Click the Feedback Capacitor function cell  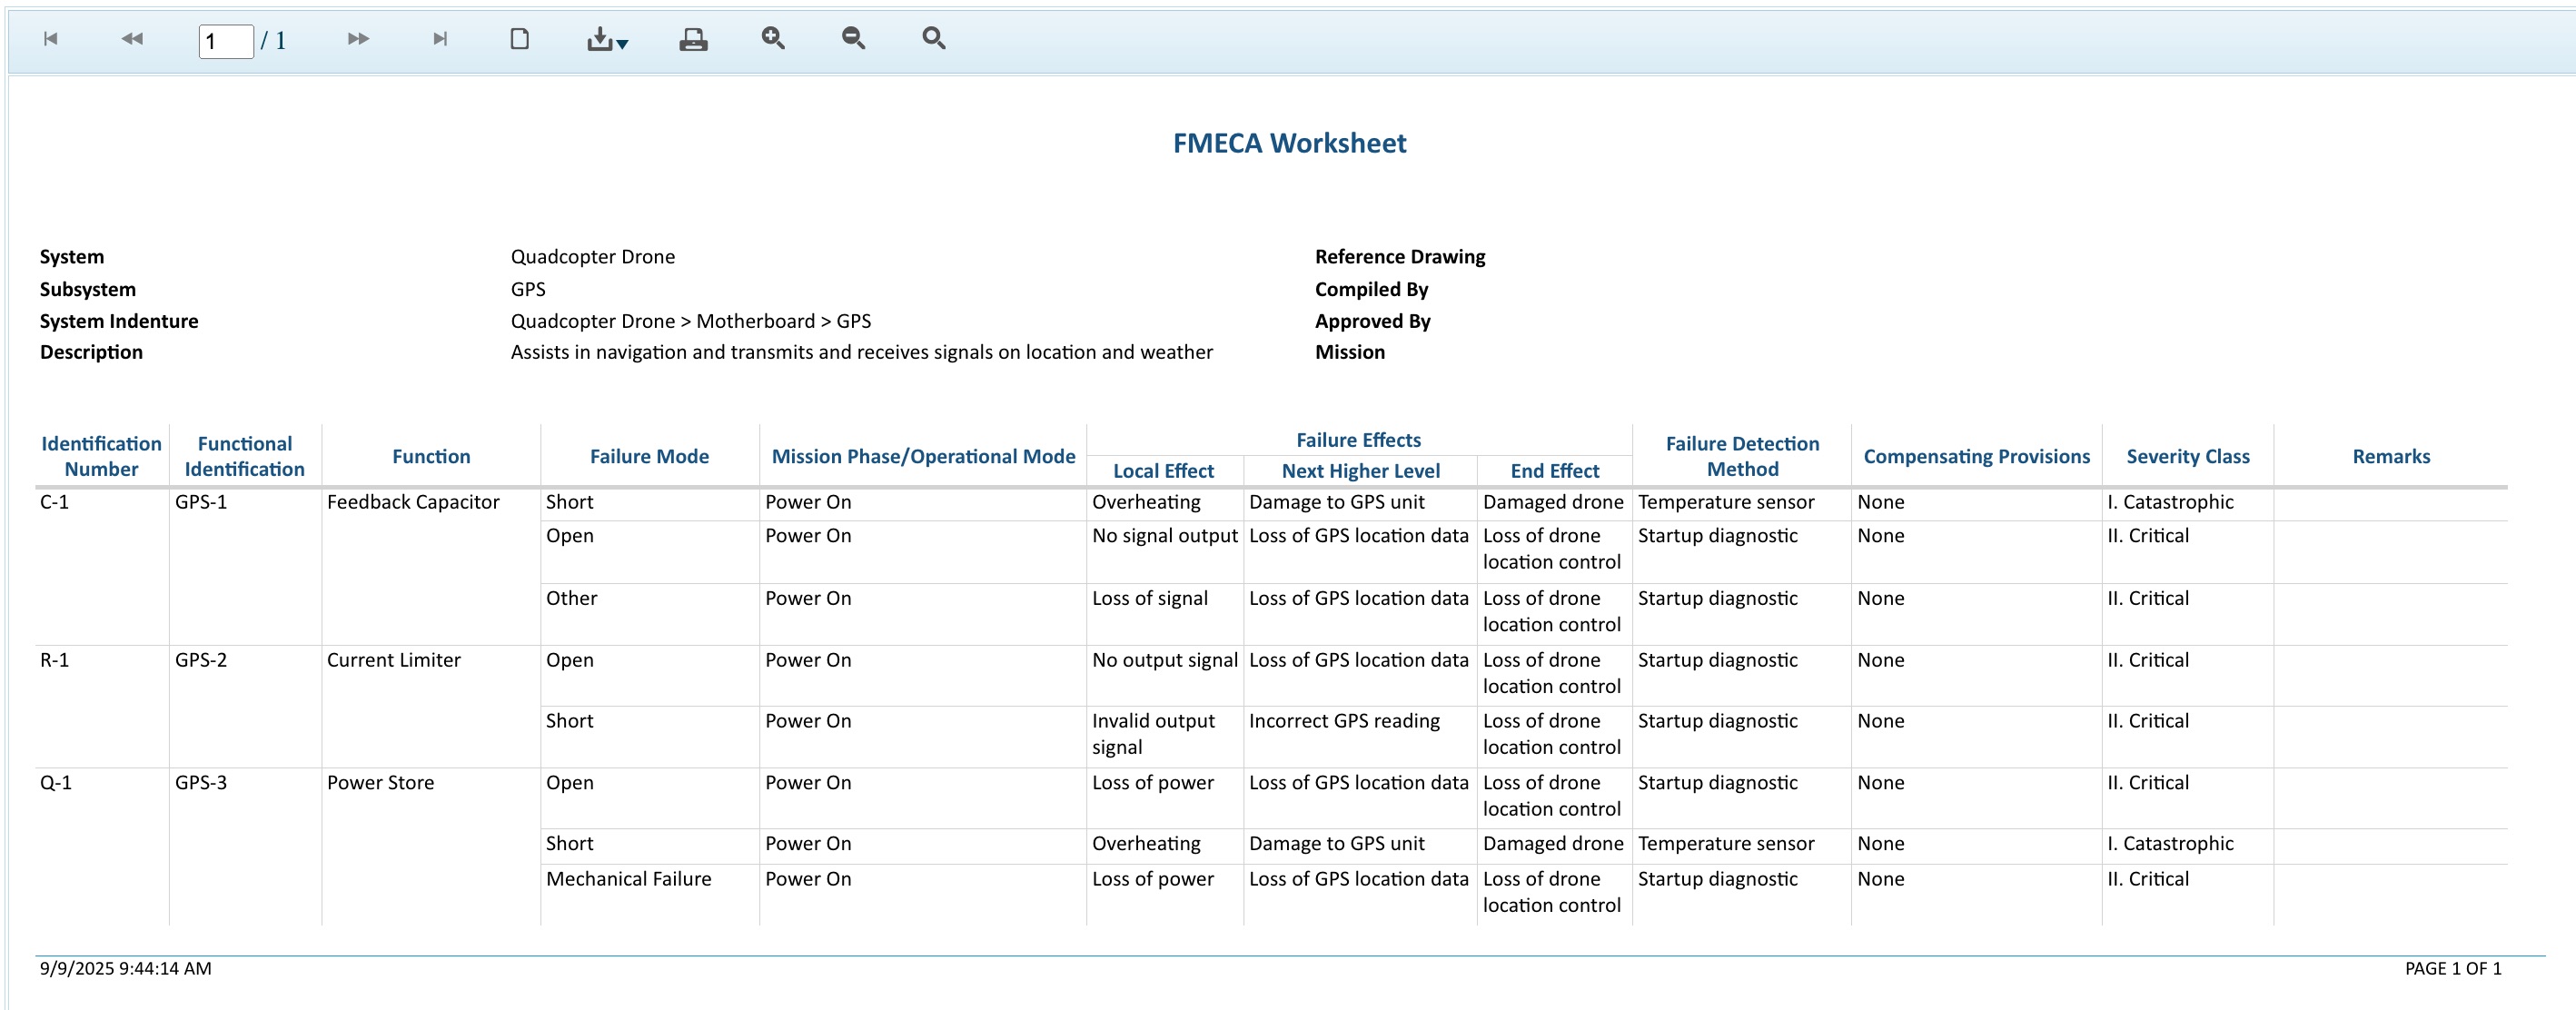413,502
